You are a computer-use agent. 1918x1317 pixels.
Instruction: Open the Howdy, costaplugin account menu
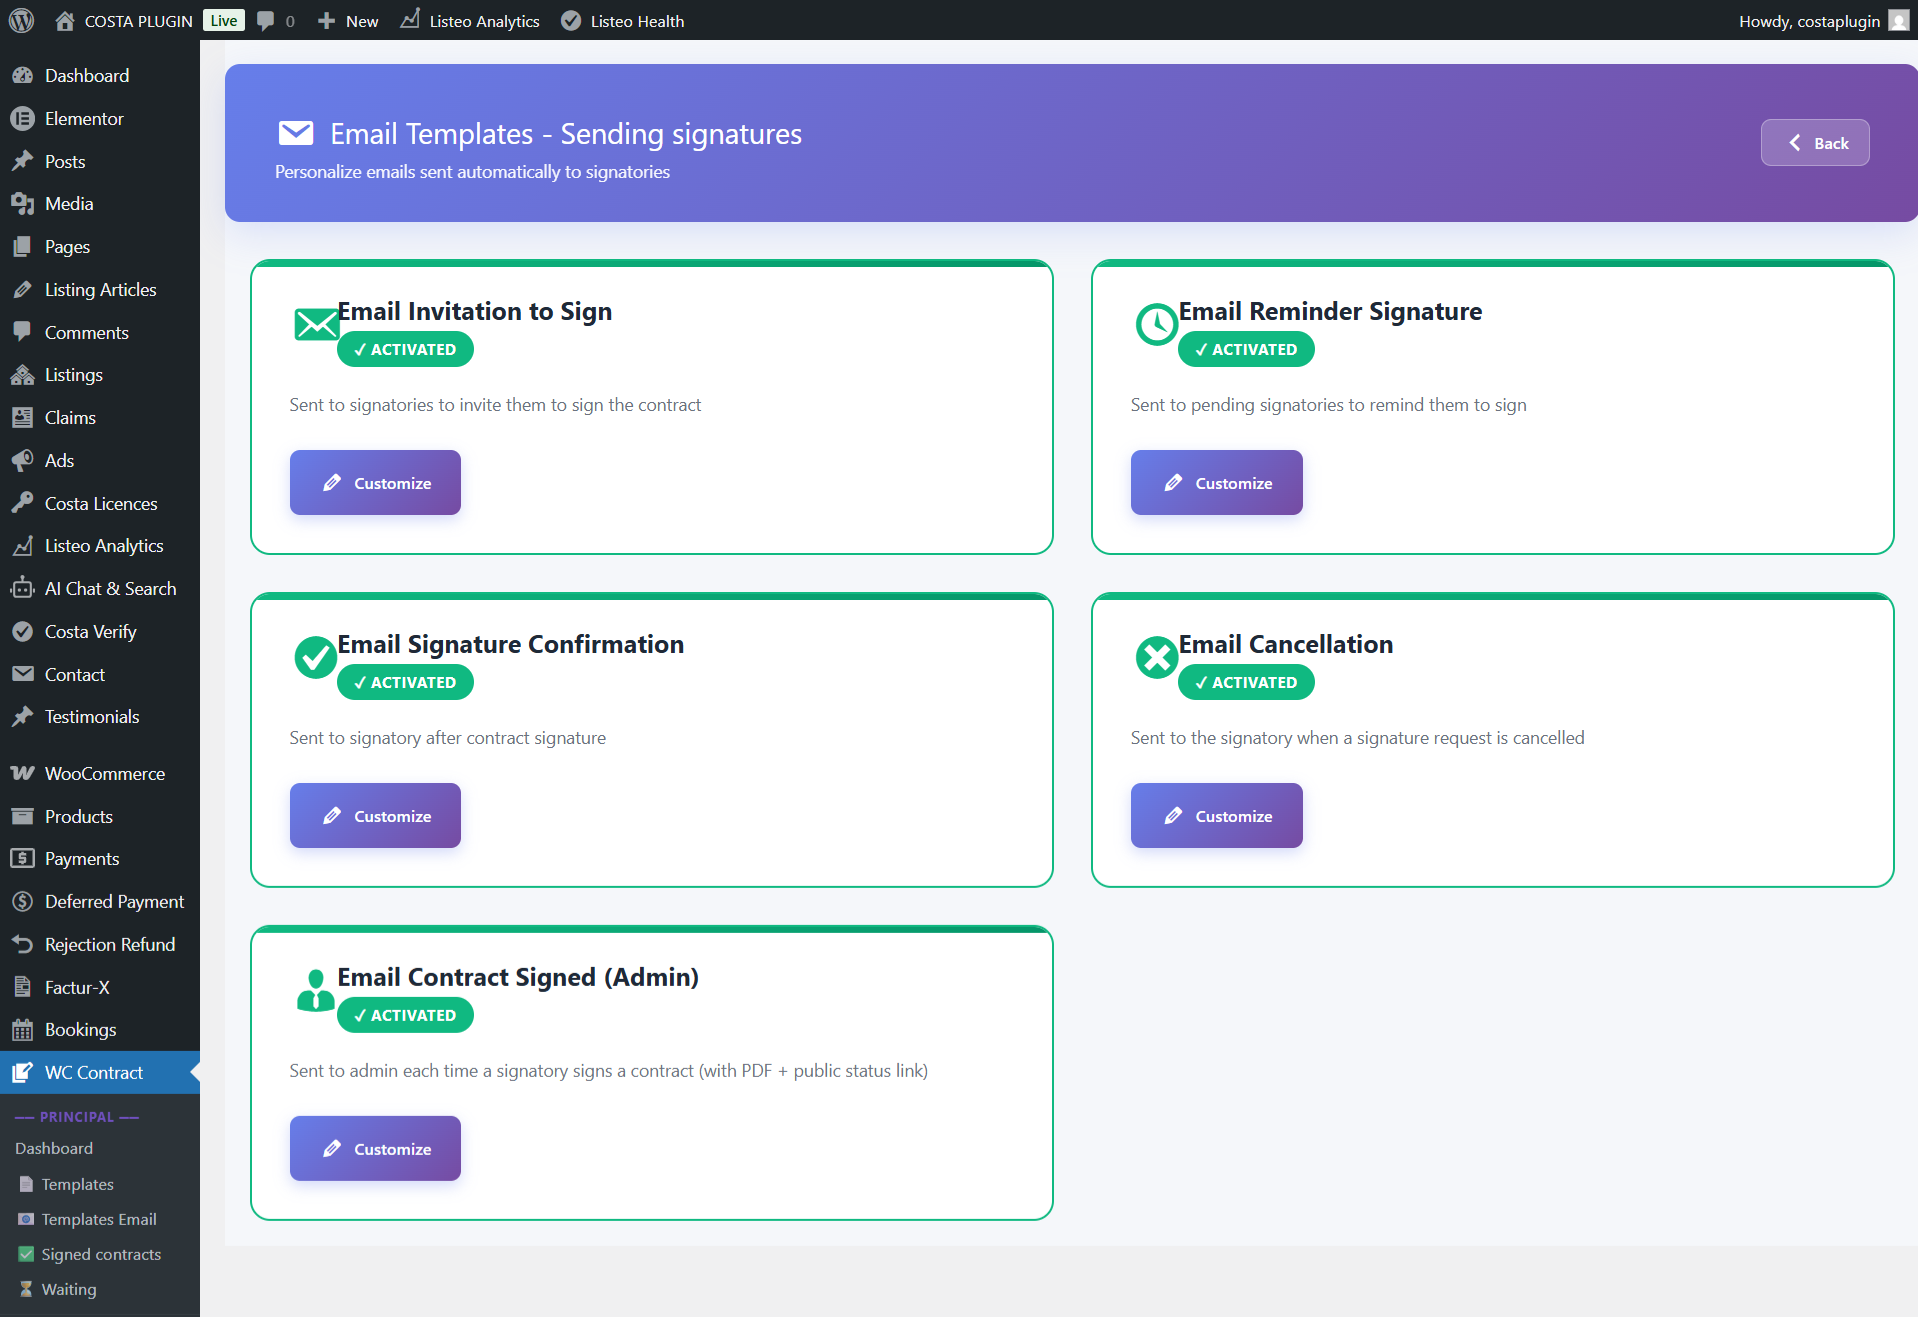(1823, 21)
